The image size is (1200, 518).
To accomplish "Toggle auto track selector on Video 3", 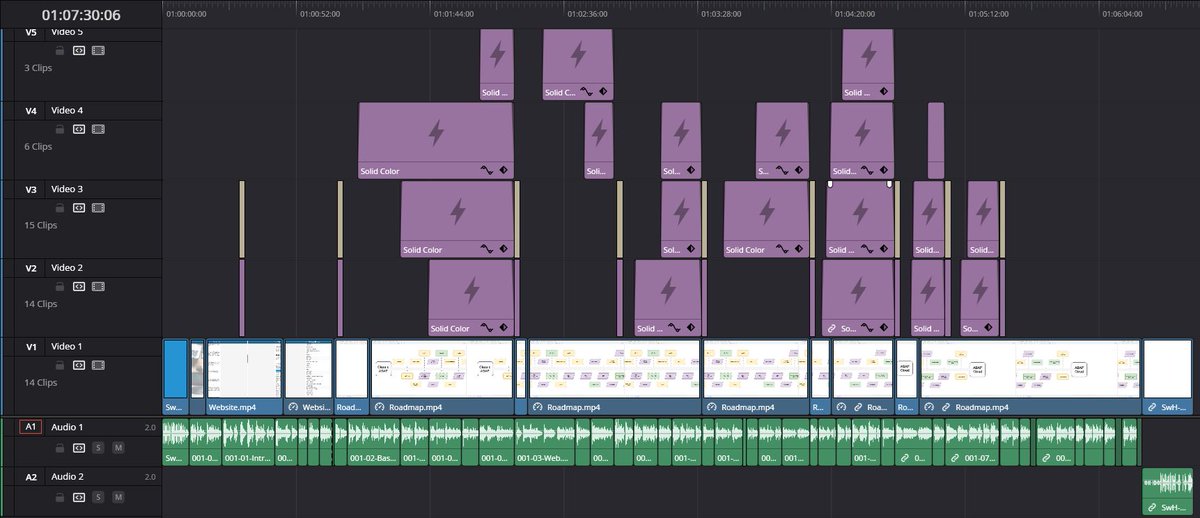I will pos(79,207).
